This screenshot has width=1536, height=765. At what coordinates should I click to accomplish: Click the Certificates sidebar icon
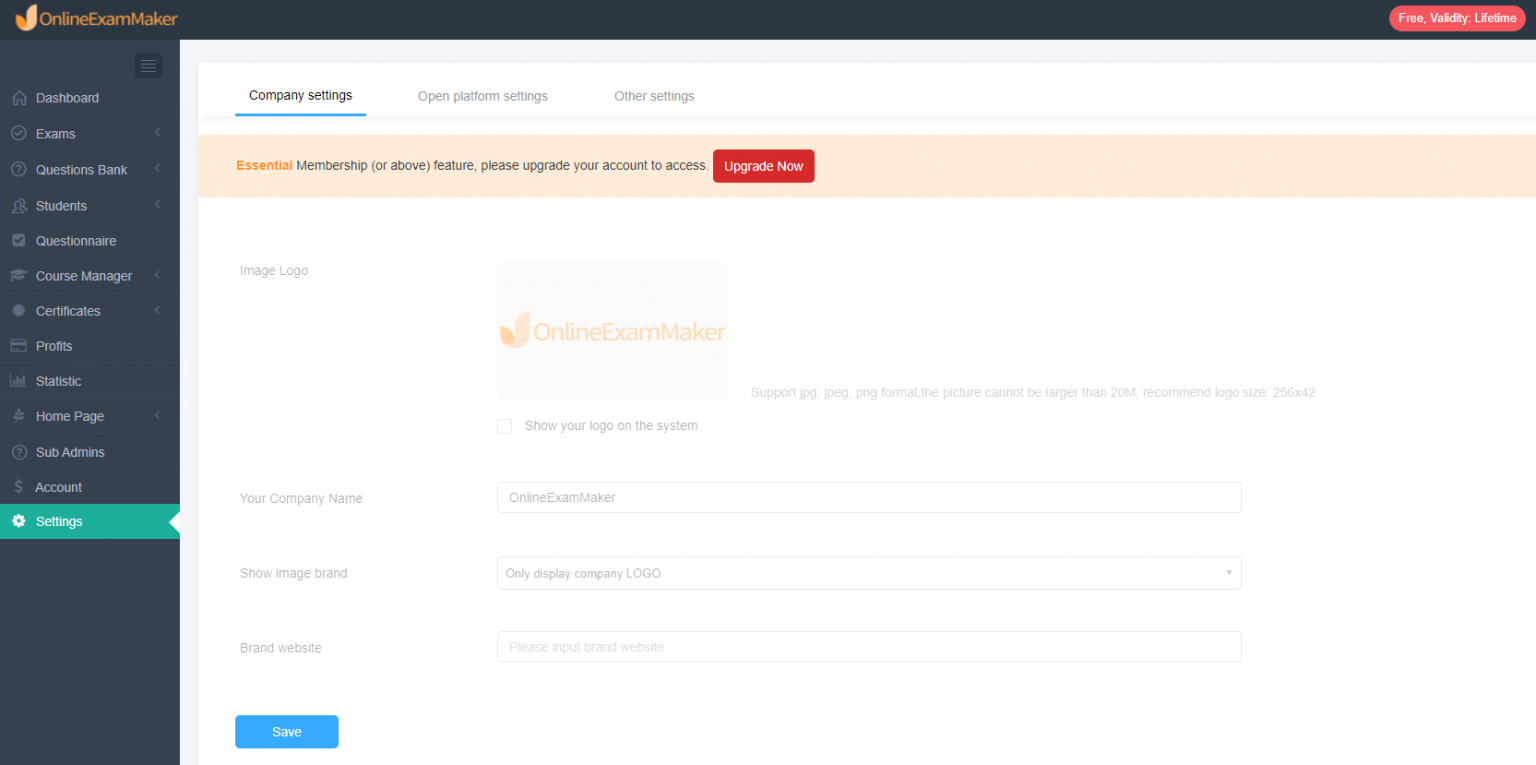[x=18, y=311]
